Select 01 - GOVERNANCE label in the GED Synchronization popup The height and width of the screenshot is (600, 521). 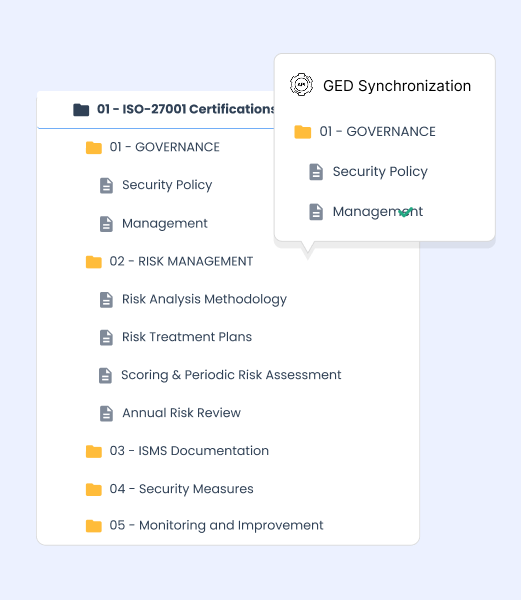click(377, 132)
